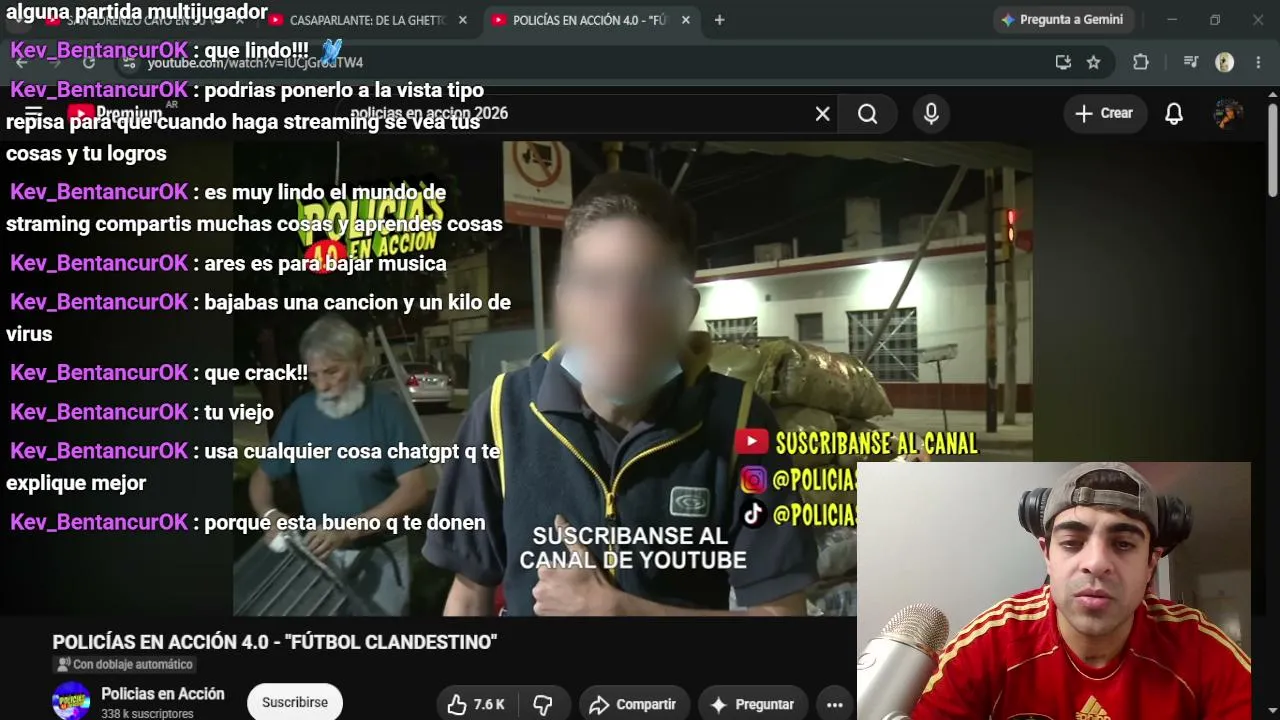Open a new browser tab

pyautogui.click(x=719, y=20)
